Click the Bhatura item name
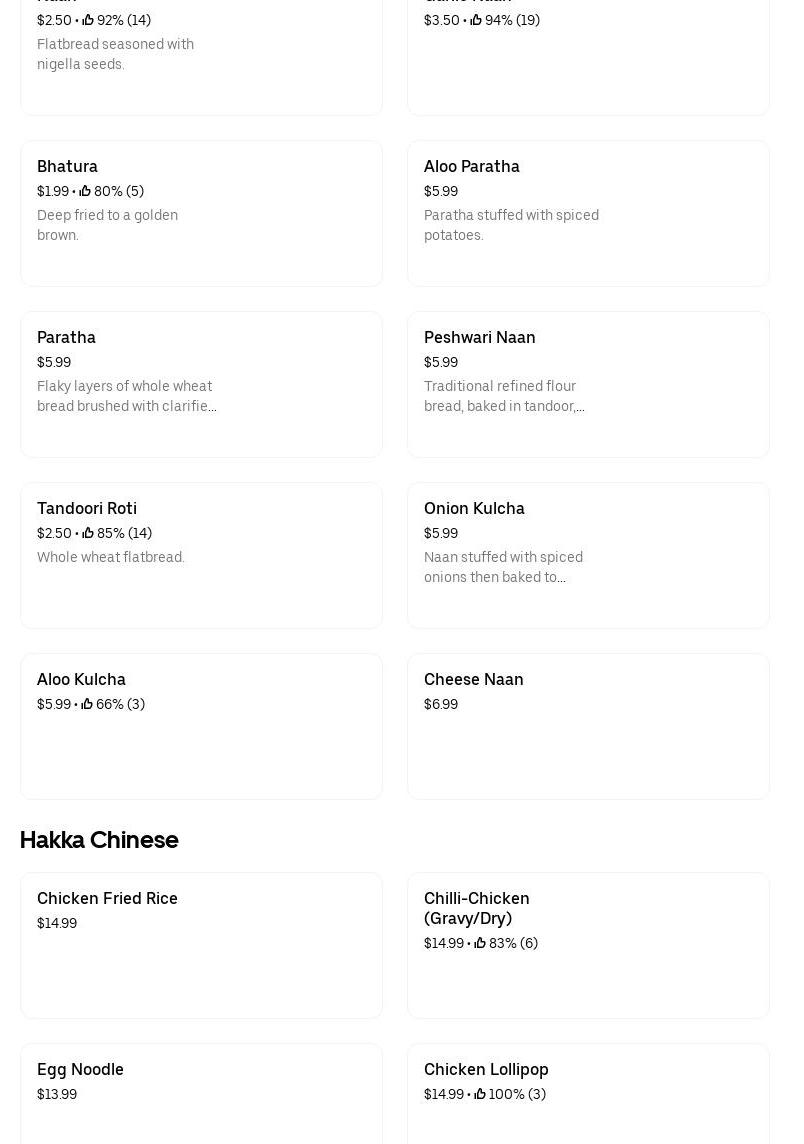 pos(67,166)
